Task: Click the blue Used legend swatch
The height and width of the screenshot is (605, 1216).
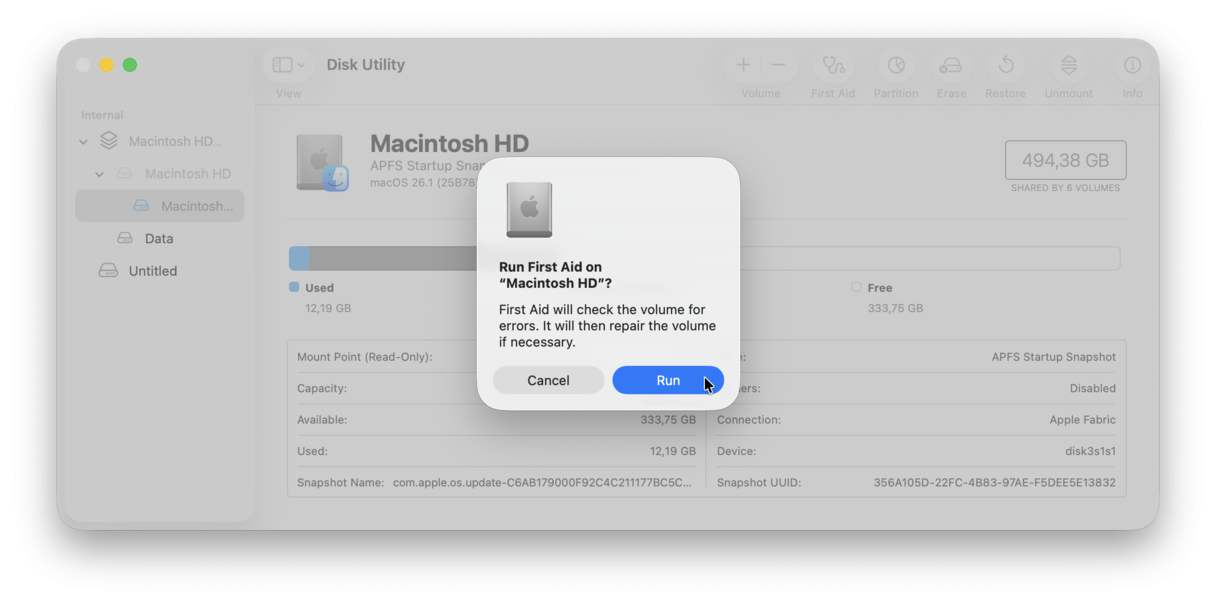Action: click(294, 287)
